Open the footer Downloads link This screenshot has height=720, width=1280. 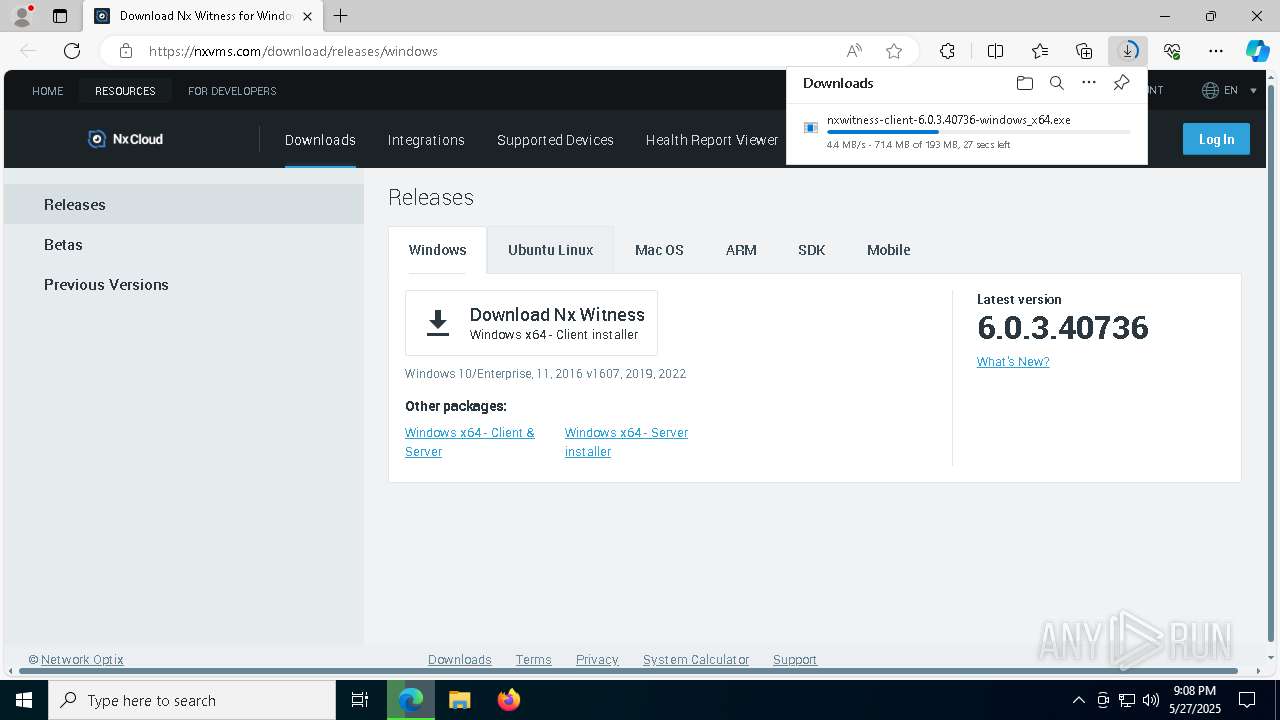point(460,660)
